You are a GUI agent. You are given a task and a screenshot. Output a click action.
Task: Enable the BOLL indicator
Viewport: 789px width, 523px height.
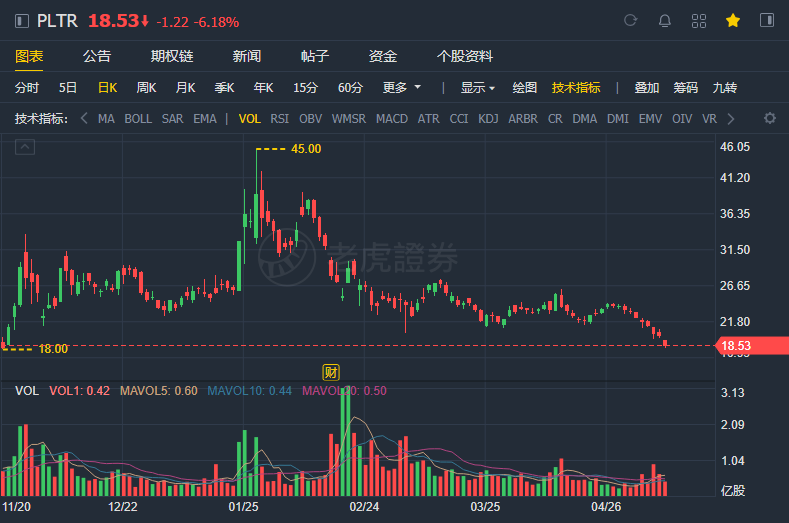tap(138, 119)
